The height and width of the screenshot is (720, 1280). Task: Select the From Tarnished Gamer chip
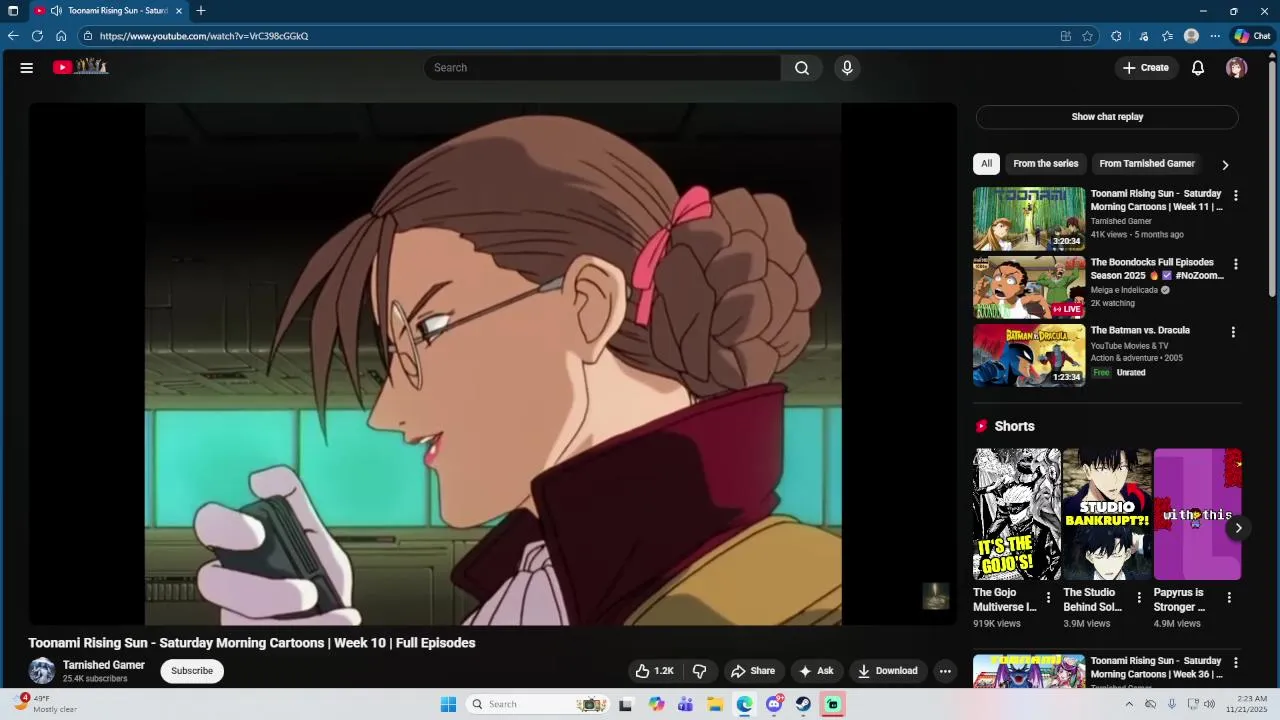[1147, 164]
